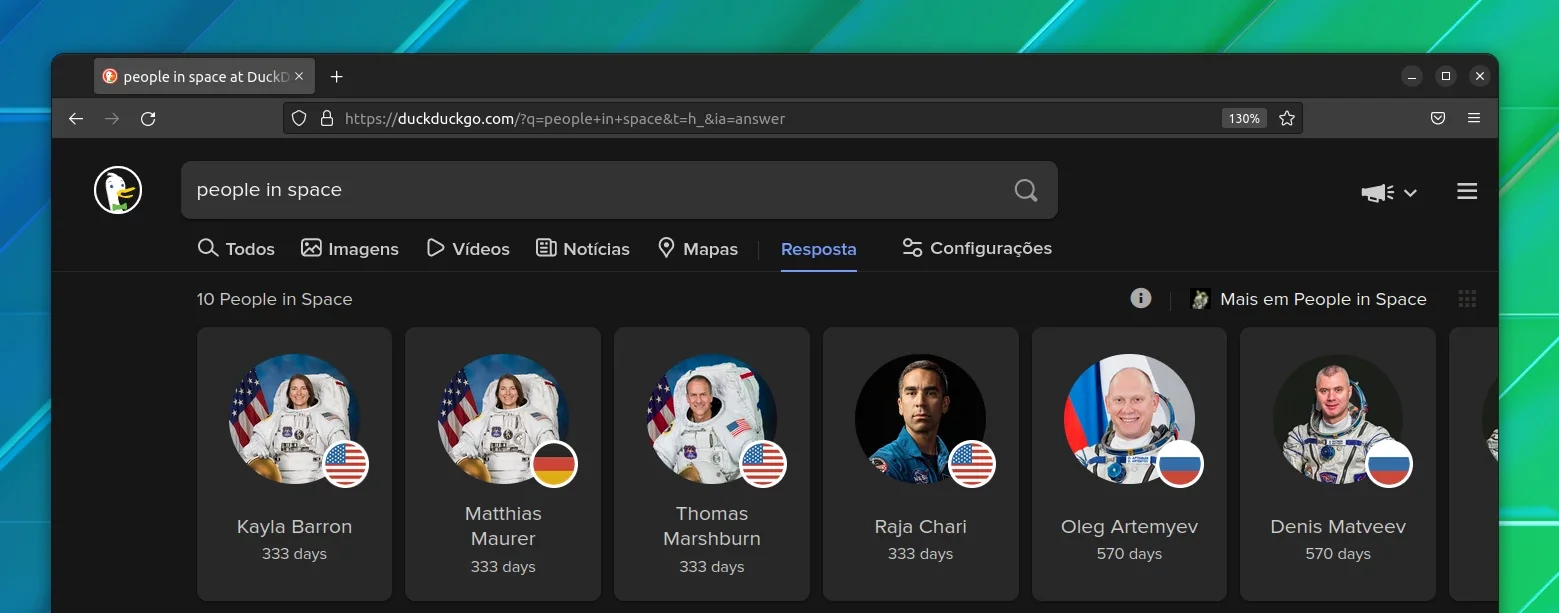Click the Russian flag on Oleg Artemyev's card
1559x613 pixels.
[1180, 464]
